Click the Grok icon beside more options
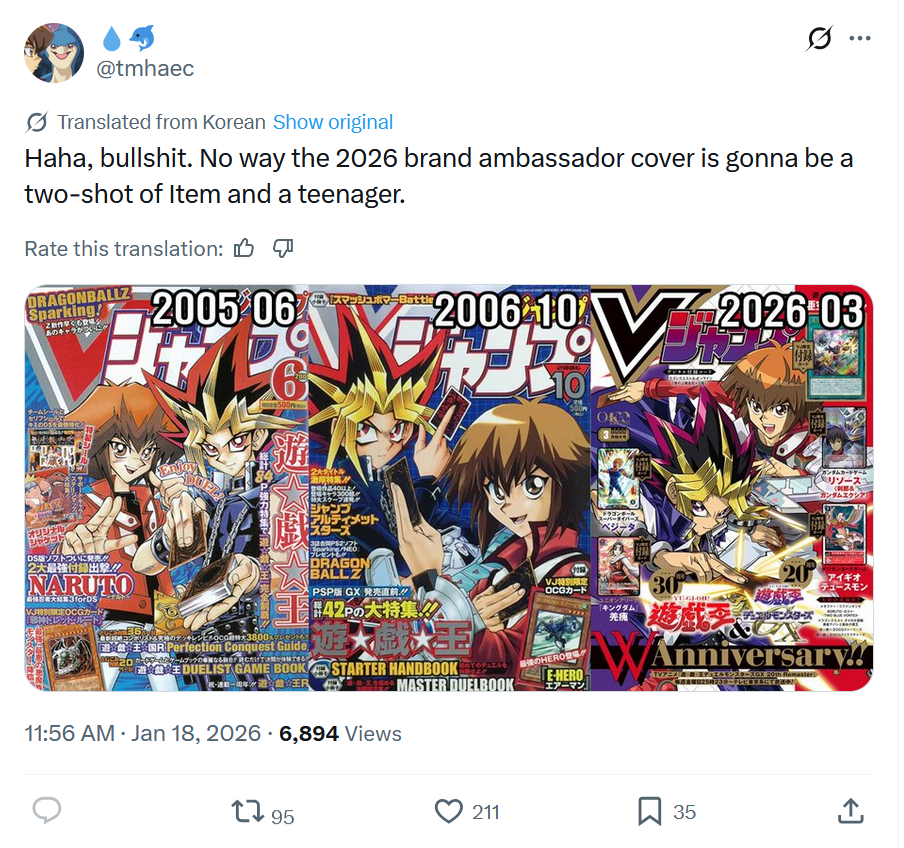This screenshot has height=848, width=904. pyautogui.click(x=819, y=39)
